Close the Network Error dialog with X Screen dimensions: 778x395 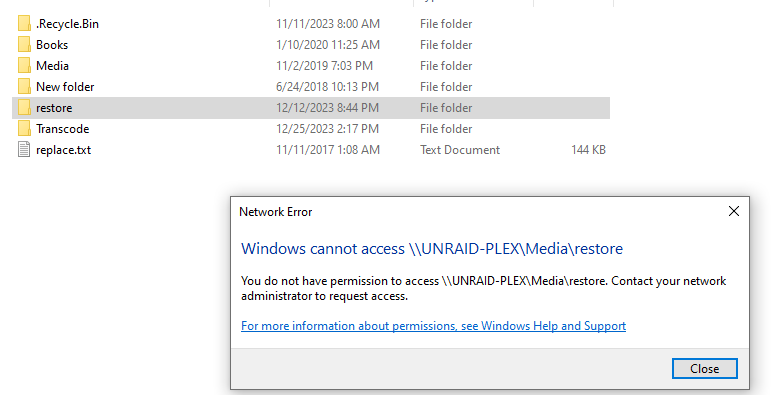coord(733,211)
